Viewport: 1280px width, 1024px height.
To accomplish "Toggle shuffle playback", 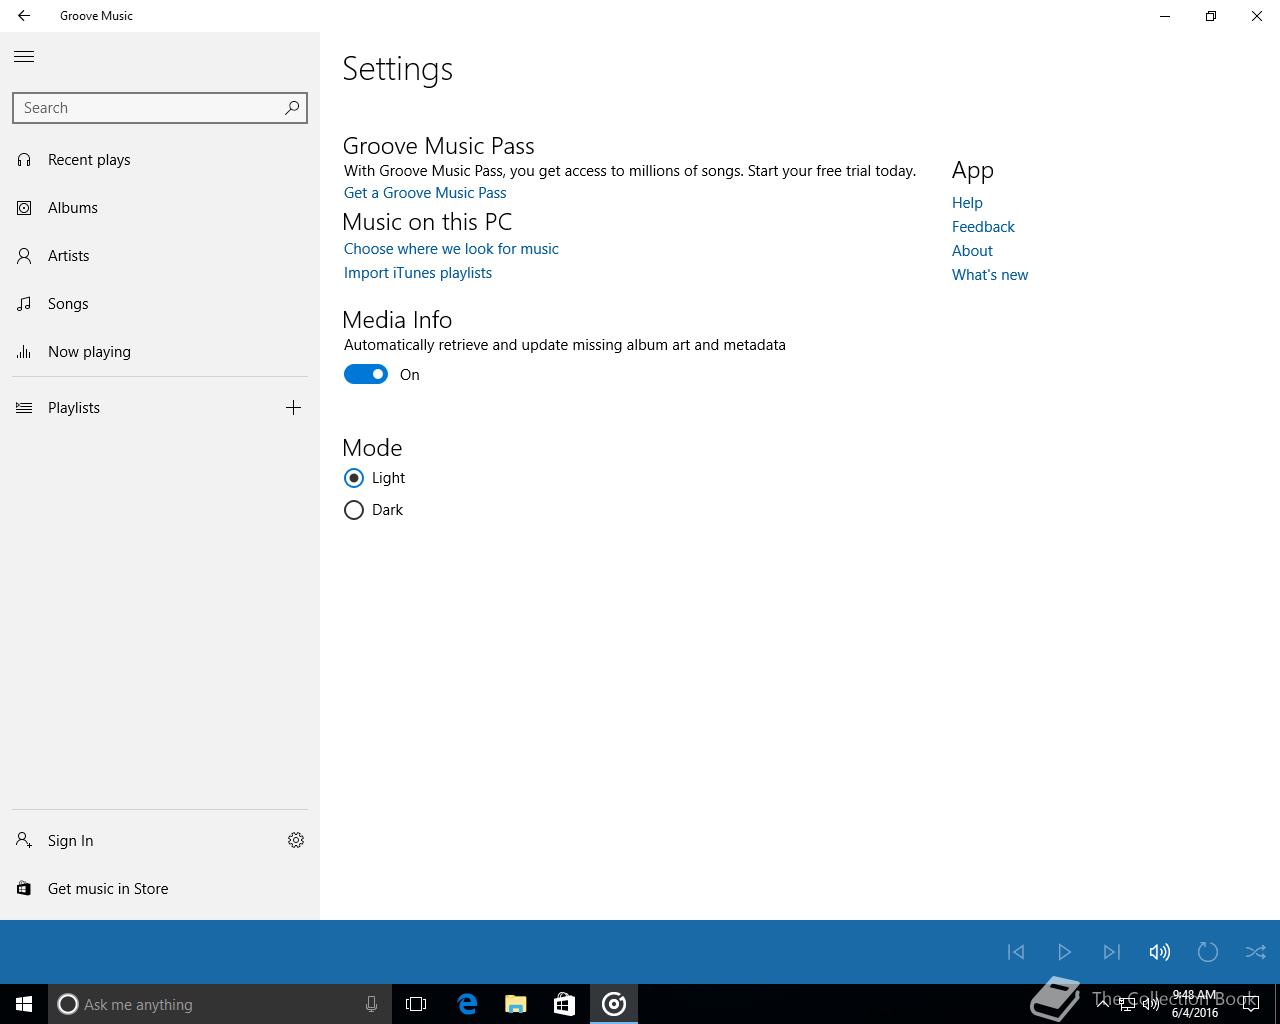I will pyautogui.click(x=1256, y=952).
